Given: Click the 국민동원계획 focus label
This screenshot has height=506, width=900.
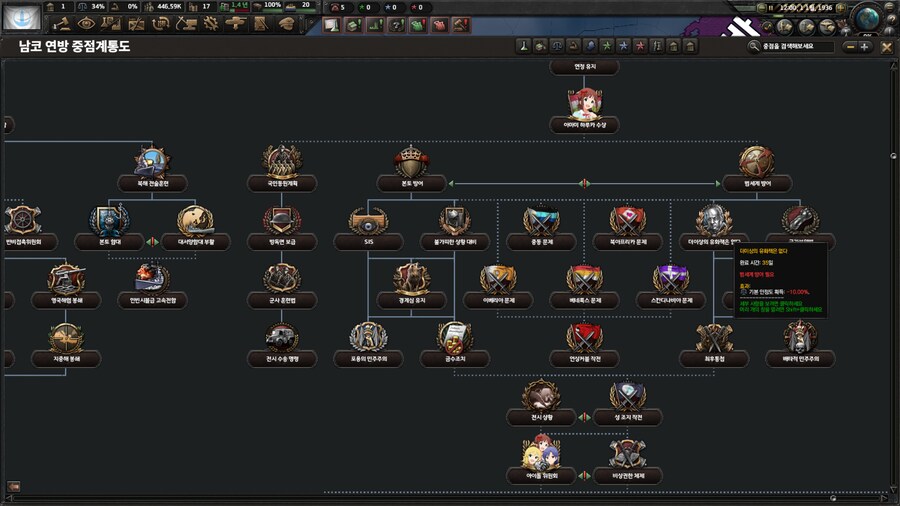Looking at the screenshot, I should pyautogui.click(x=282, y=184).
